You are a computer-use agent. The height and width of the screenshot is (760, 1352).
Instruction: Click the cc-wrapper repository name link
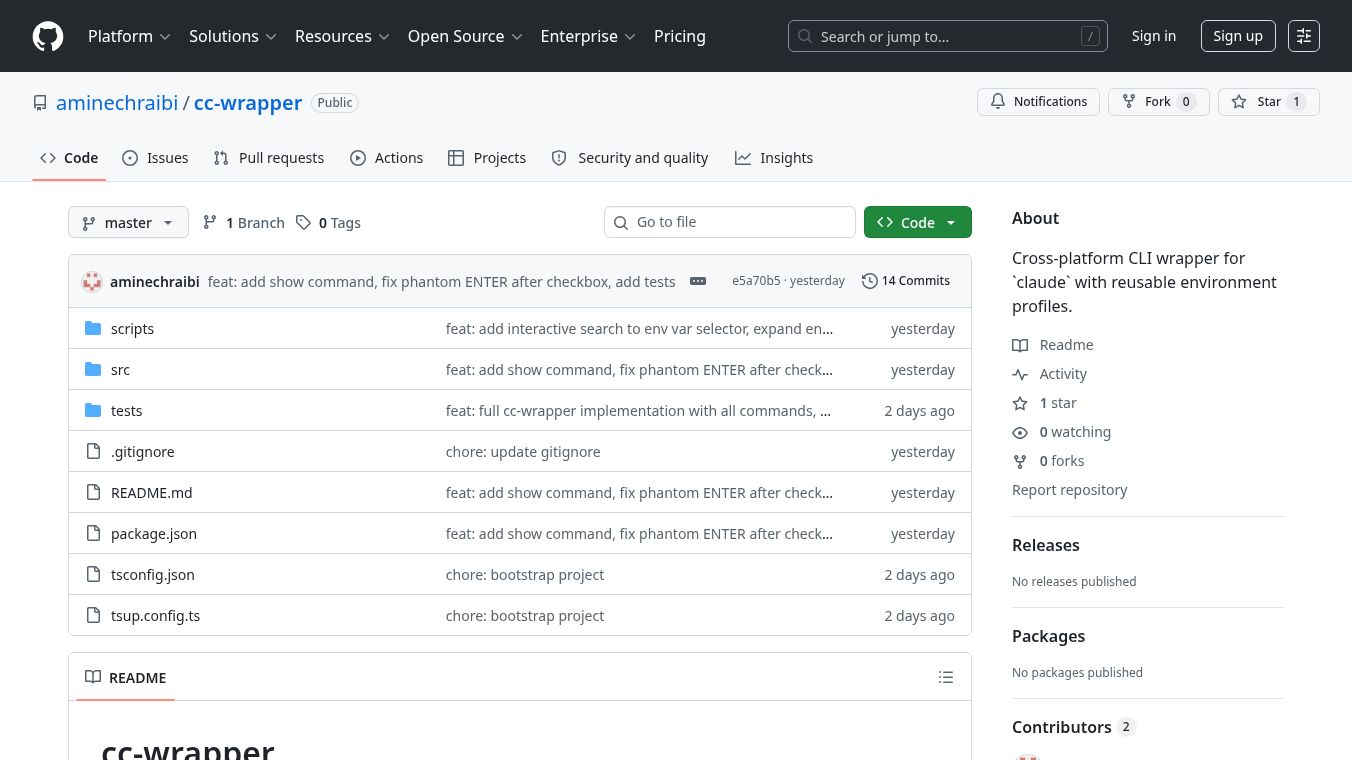pos(248,103)
